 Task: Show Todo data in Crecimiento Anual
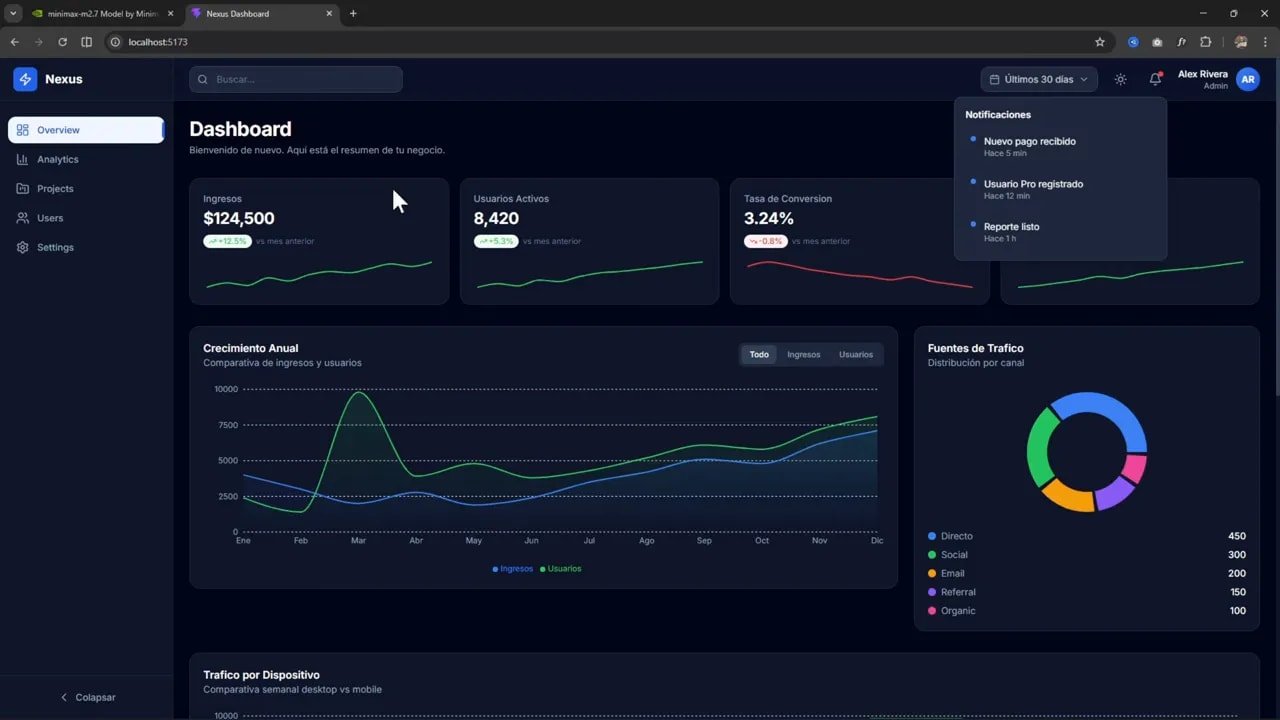tap(759, 355)
